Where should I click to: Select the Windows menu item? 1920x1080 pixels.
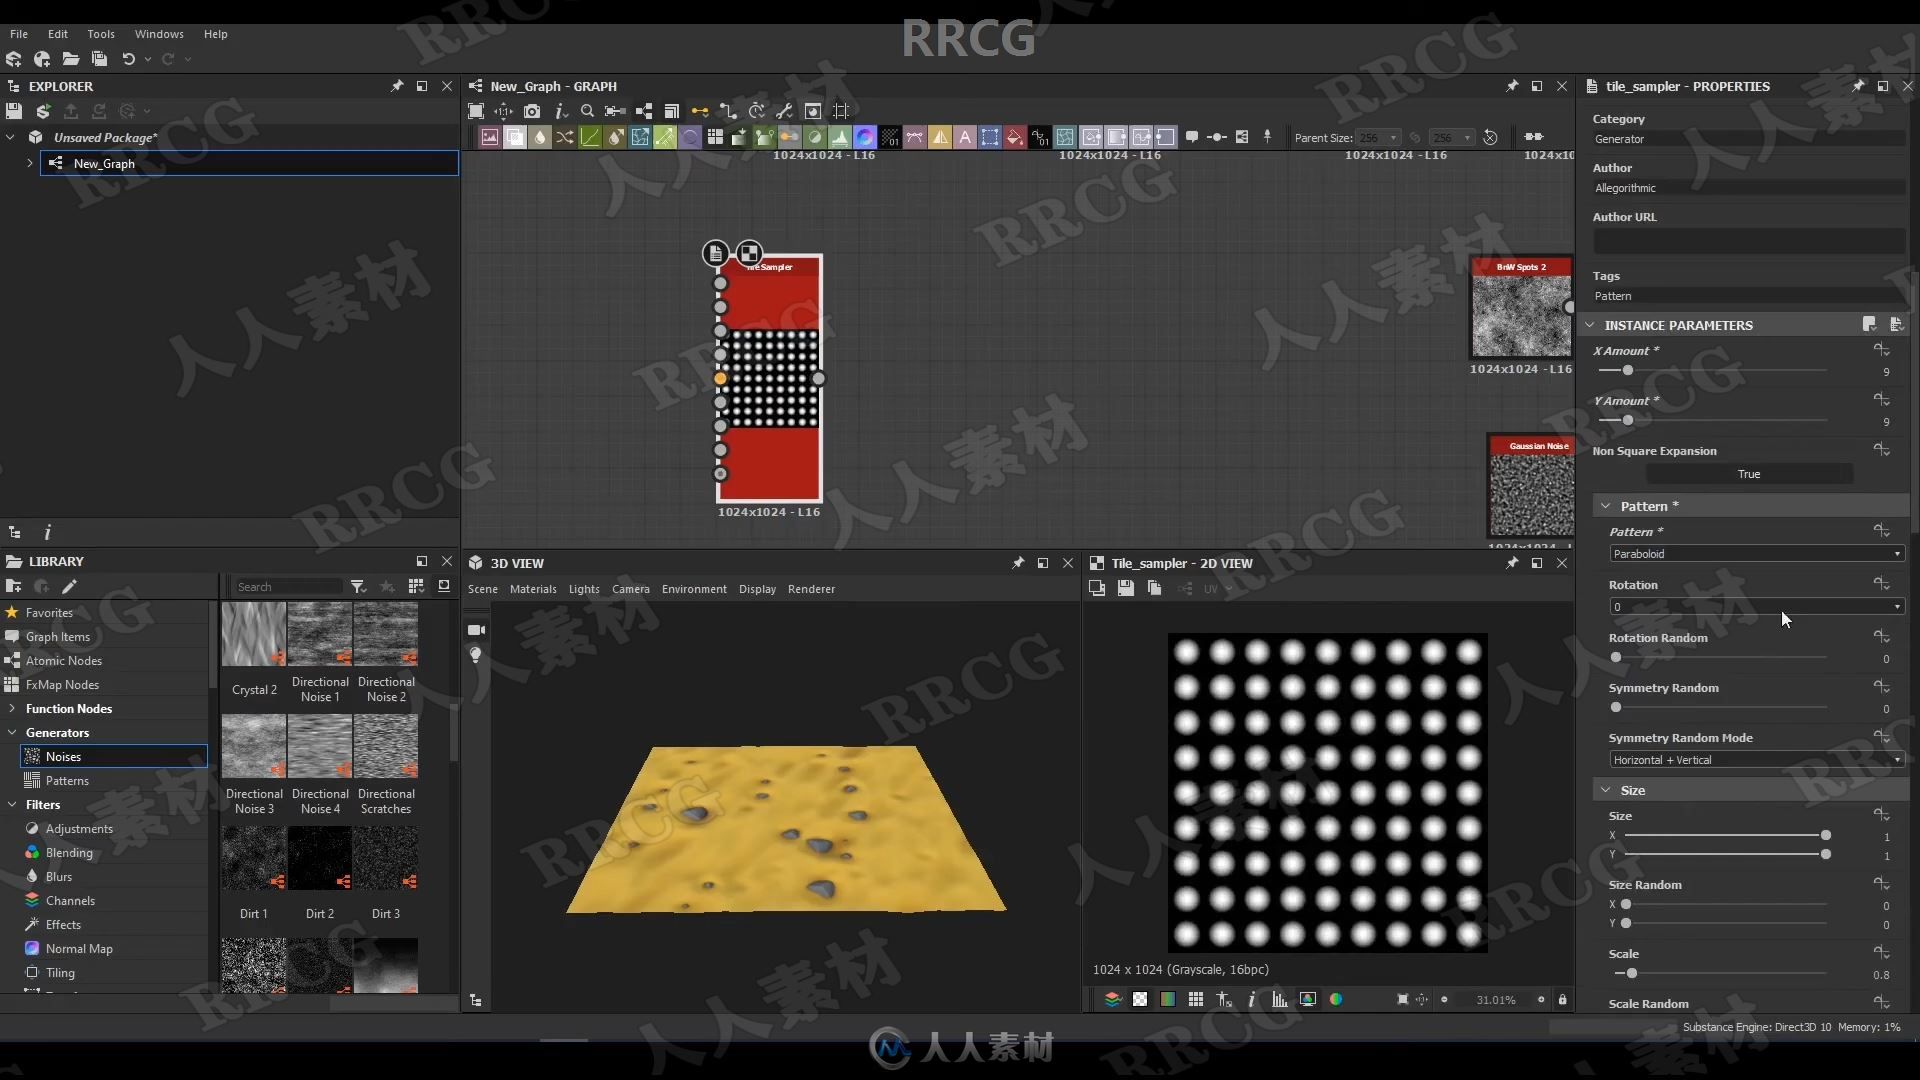157,33
